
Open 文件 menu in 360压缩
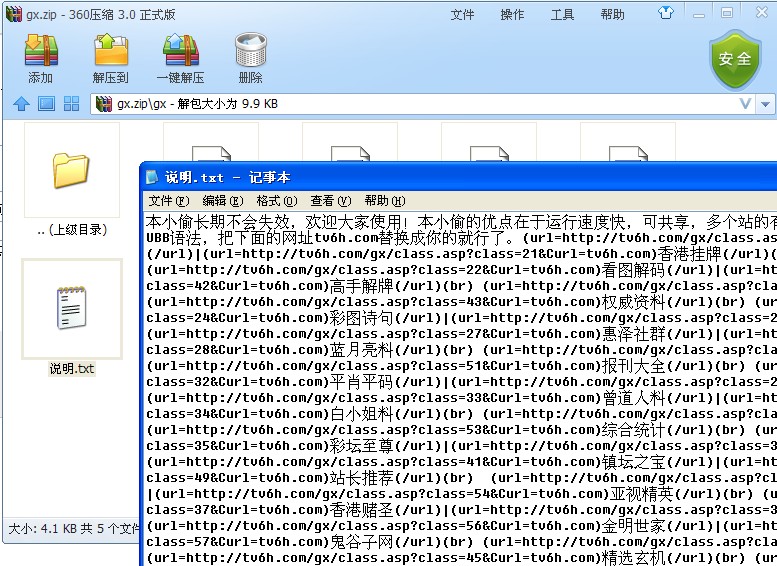click(x=462, y=15)
